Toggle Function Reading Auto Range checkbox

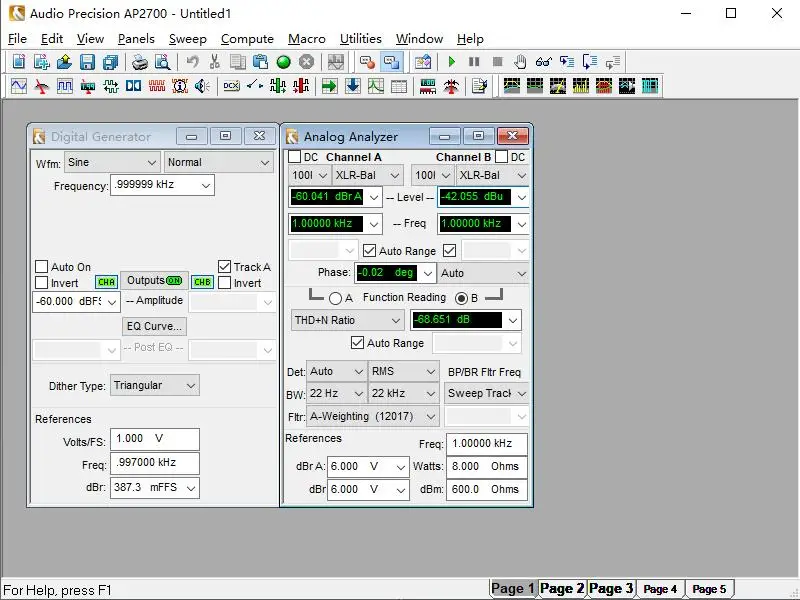click(357, 343)
